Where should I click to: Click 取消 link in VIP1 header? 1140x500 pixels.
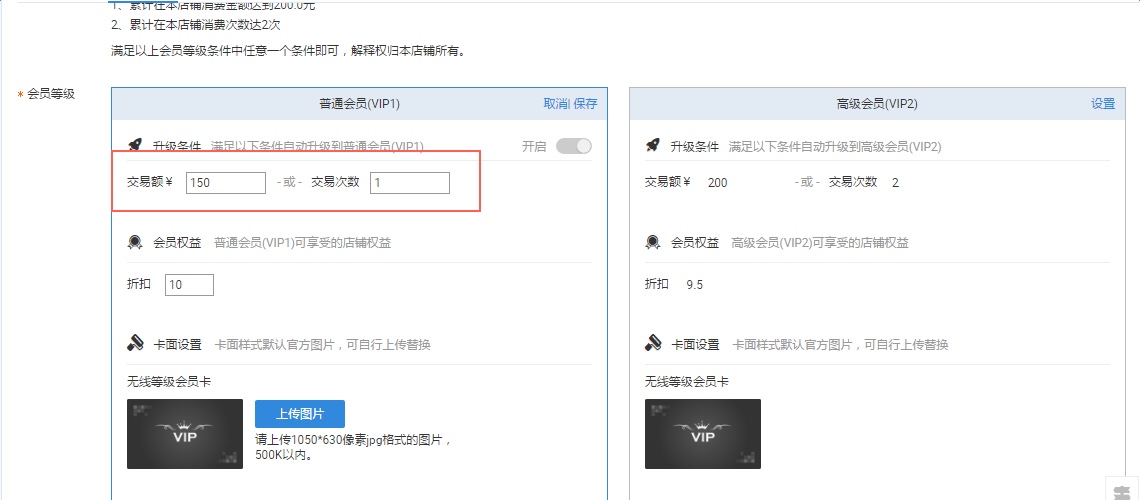point(555,104)
